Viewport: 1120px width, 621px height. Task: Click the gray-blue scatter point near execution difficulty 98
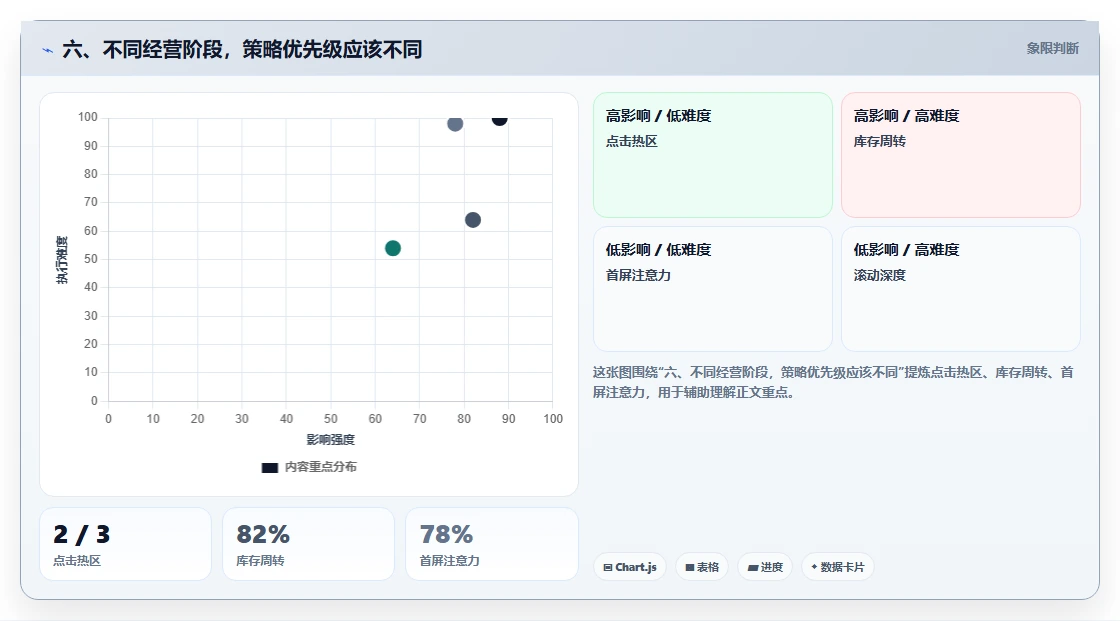coord(455,124)
